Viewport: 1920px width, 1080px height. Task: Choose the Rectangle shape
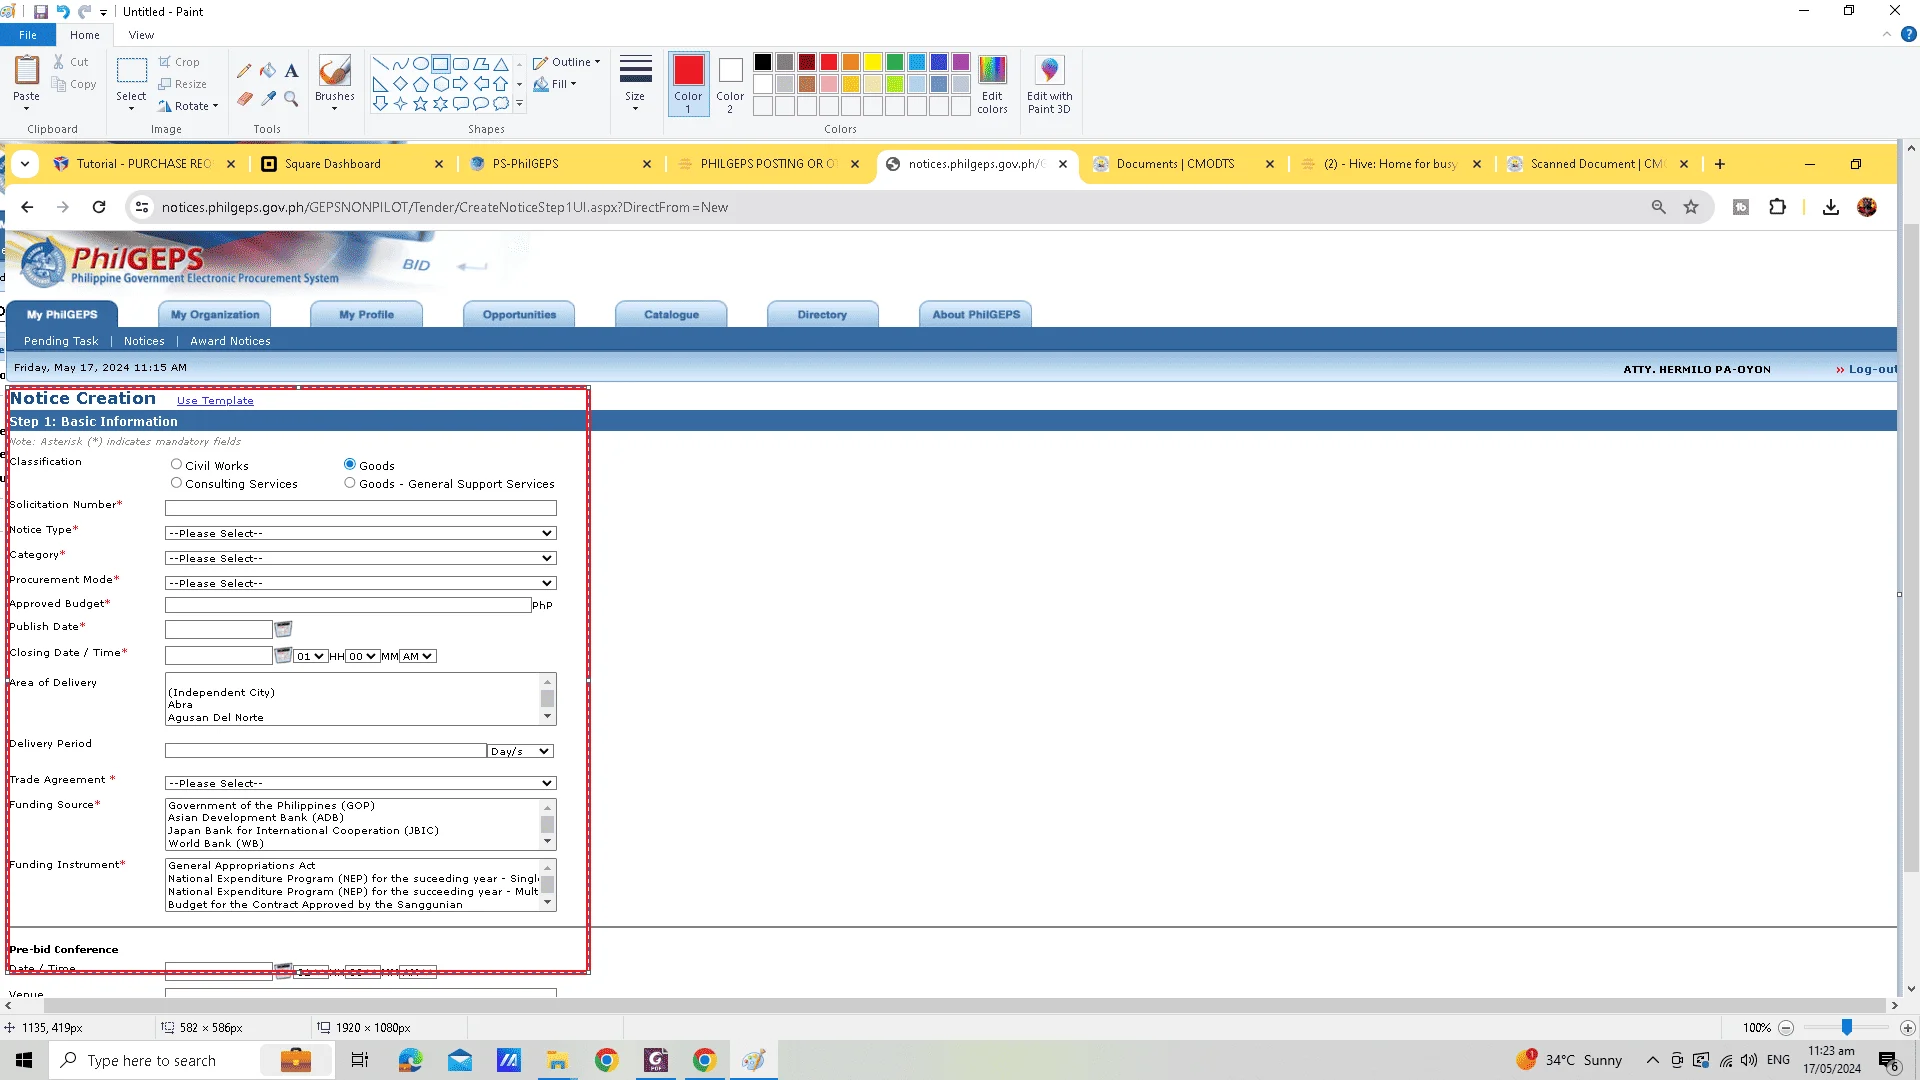click(441, 63)
